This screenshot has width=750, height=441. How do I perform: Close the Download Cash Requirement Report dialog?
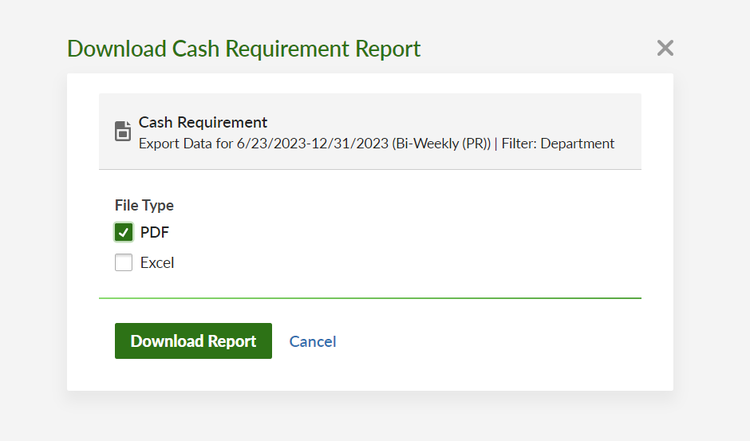665,48
